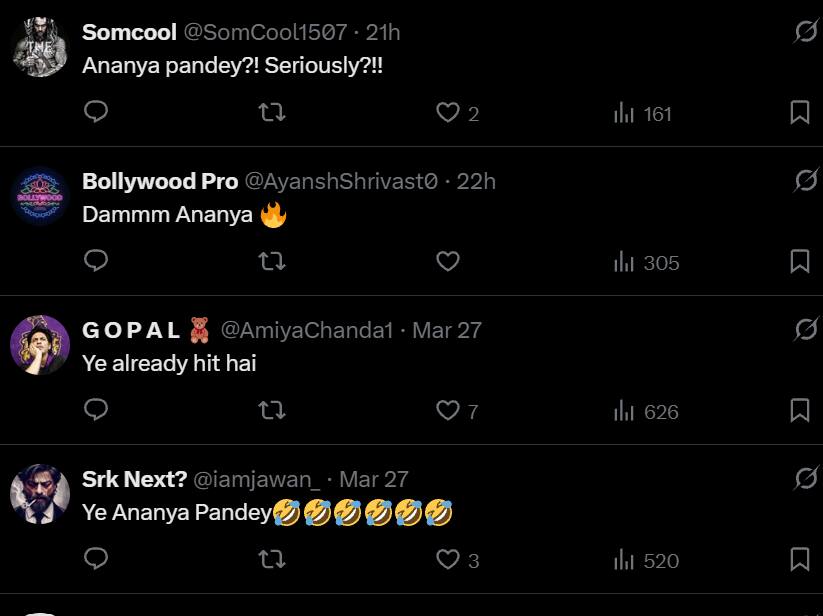The width and height of the screenshot is (823, 616).
Task: Click the bookmark icon on Bollywood Pro's tweet
Action: click(x=799, y=262)
